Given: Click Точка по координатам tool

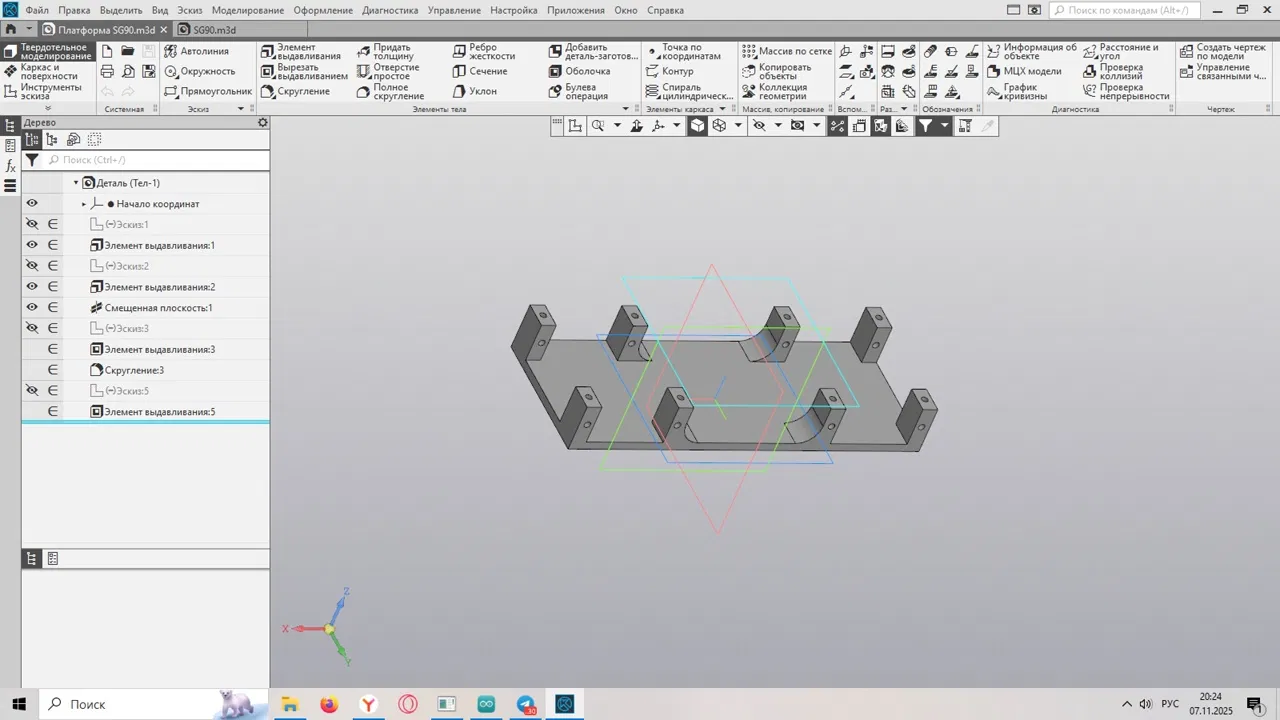Looking at the screenshot, I should [682, 51].
